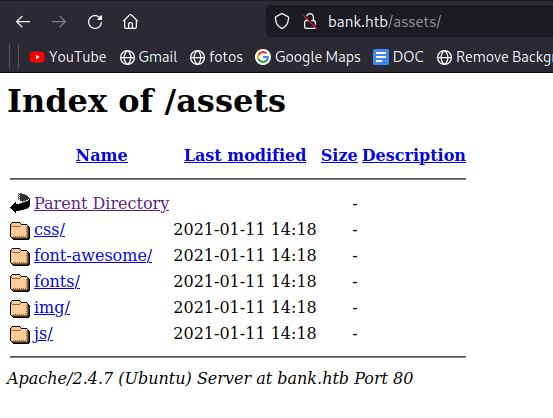This screenshot has height=418, width=553.
Task: Click the browser back arrow
Action: tap(23, 22)
